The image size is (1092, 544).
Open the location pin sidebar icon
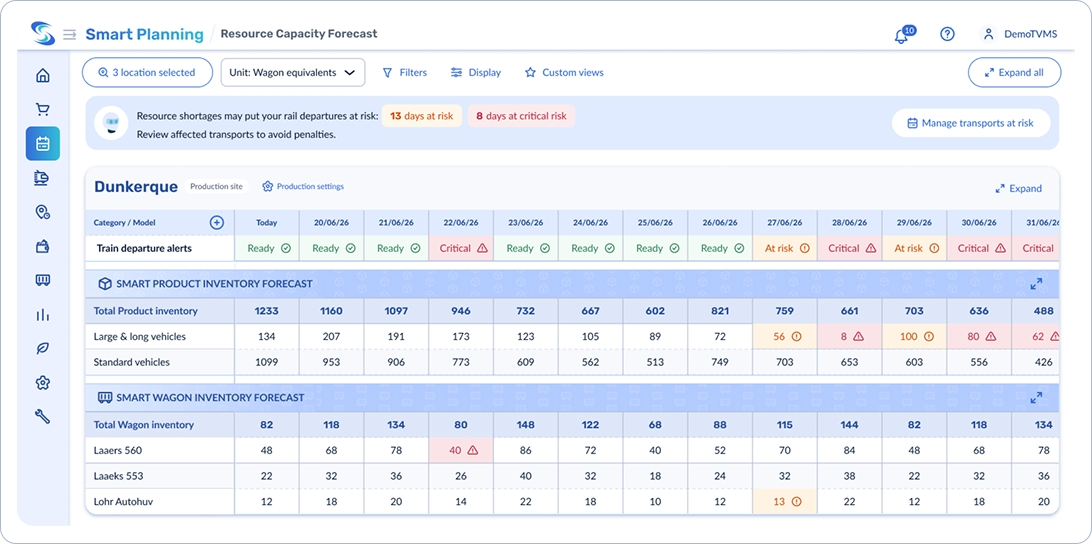tap(42, 212)
